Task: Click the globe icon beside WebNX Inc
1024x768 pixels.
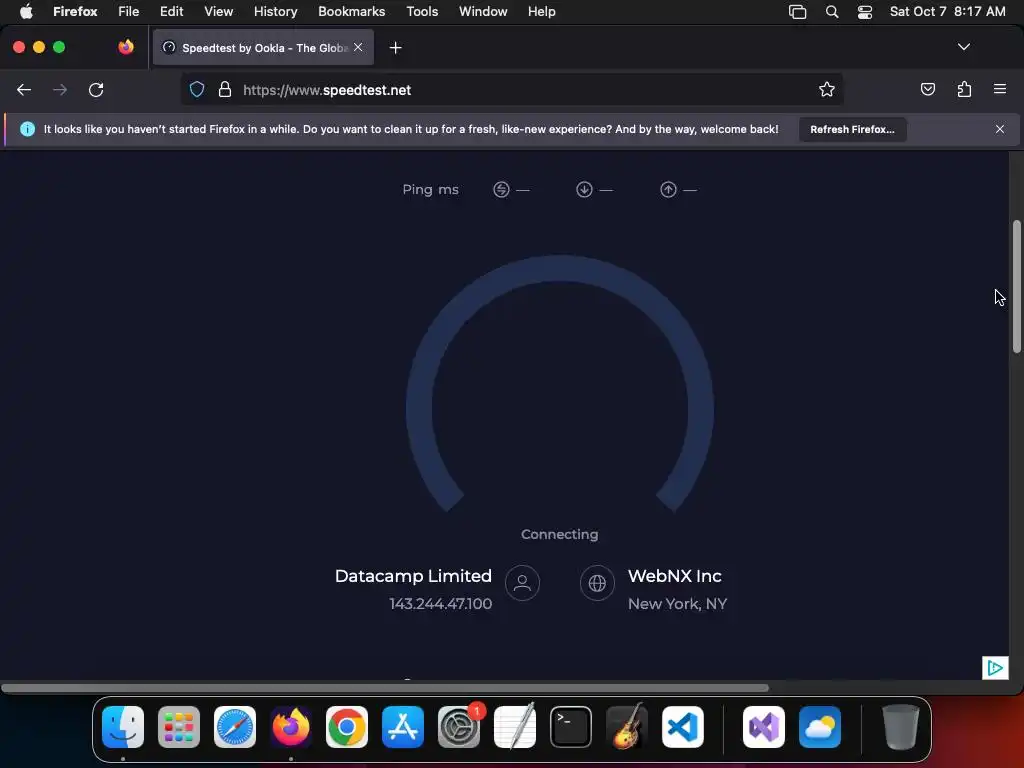Action: (x=597, y=583)
